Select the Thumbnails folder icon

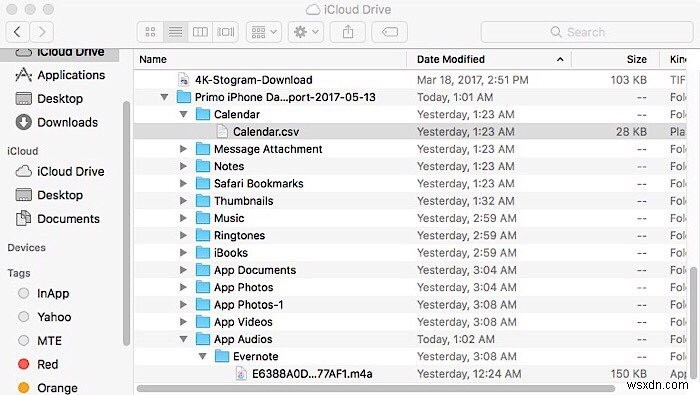pos(203,201)
